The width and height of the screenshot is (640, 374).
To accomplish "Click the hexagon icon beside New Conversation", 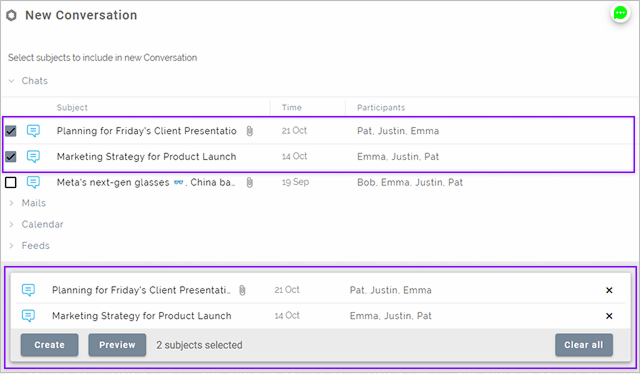I will pos(11,16).
